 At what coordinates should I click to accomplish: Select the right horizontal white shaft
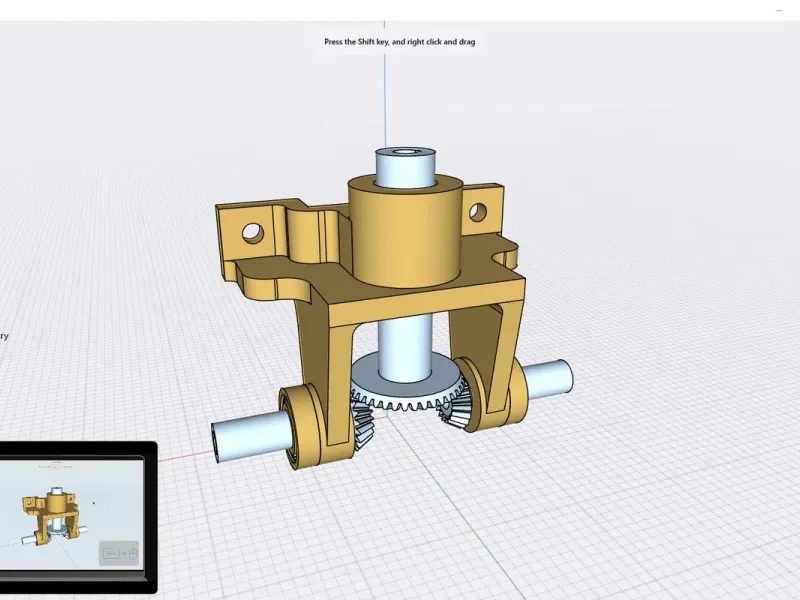548,379
